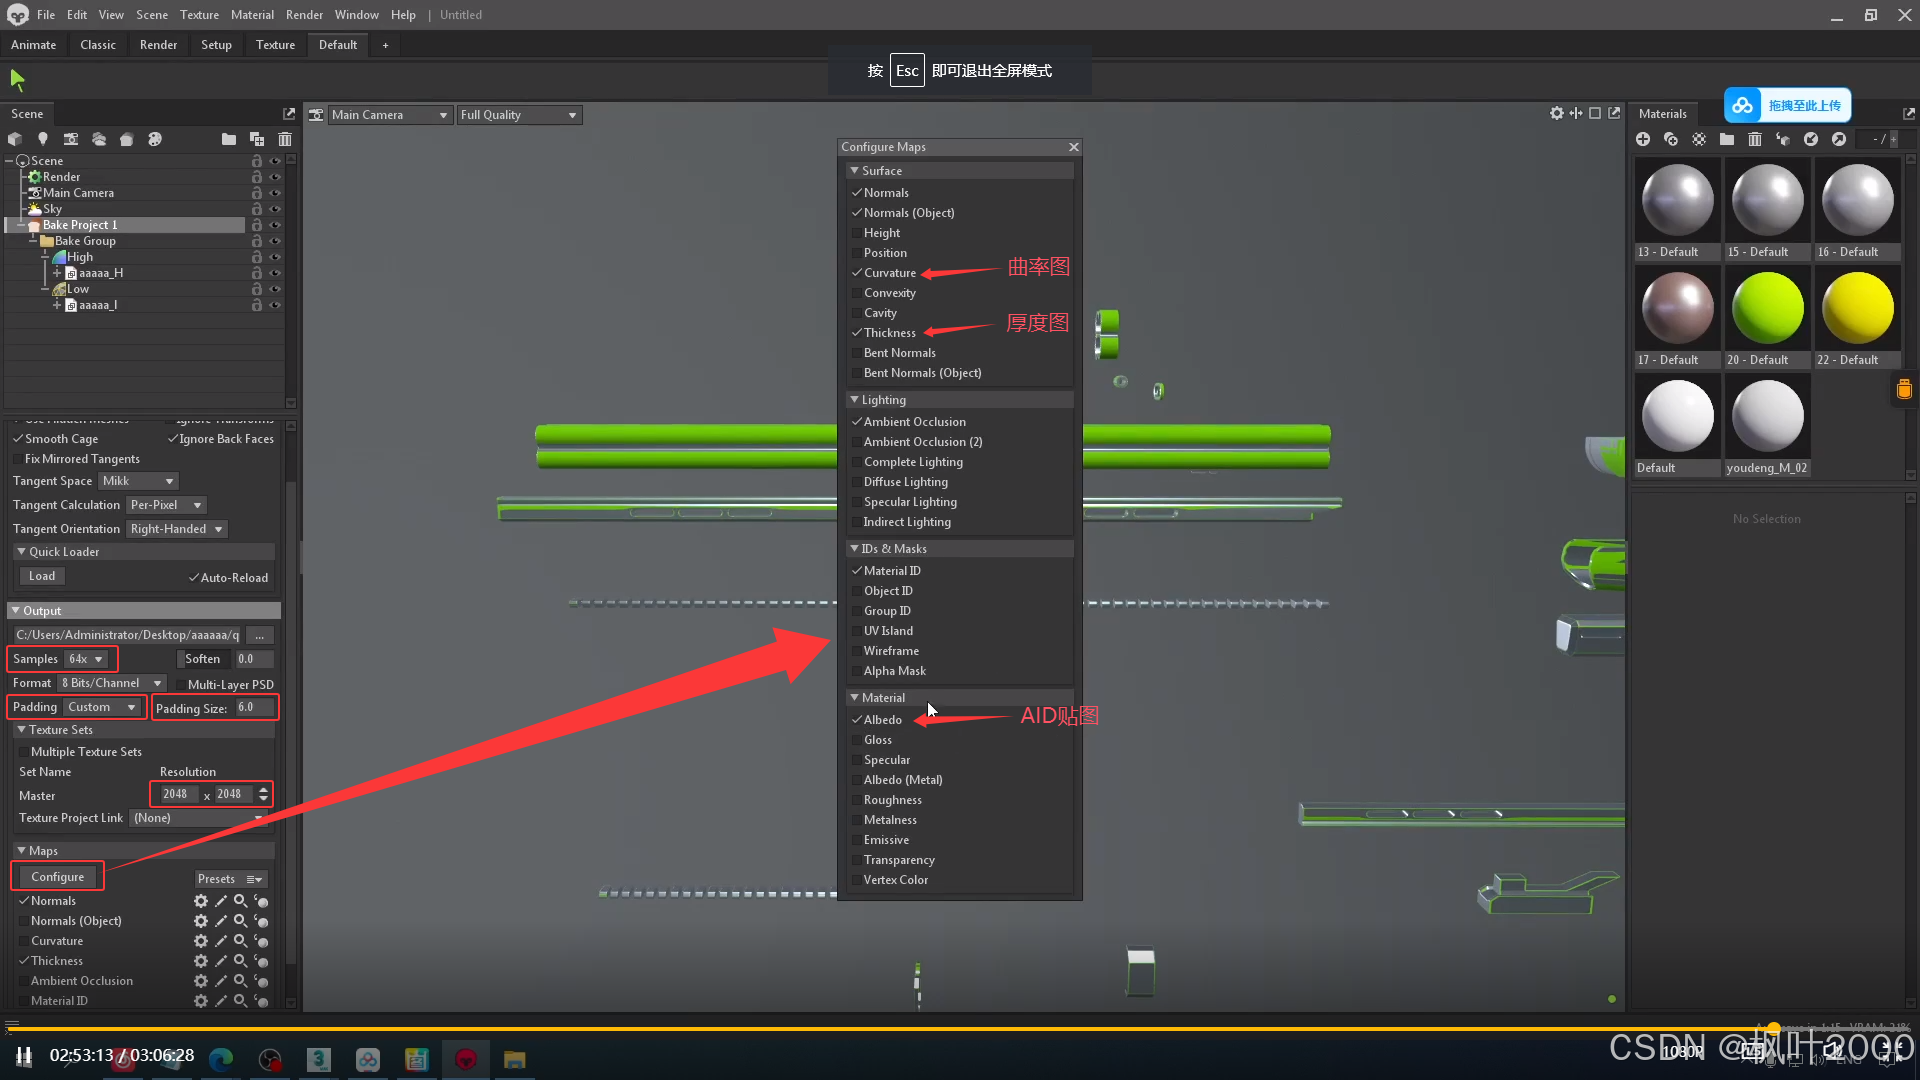Click the bake project bread icon
The height and width of the screenshot is (1080, 1920).
pos(126,139)
